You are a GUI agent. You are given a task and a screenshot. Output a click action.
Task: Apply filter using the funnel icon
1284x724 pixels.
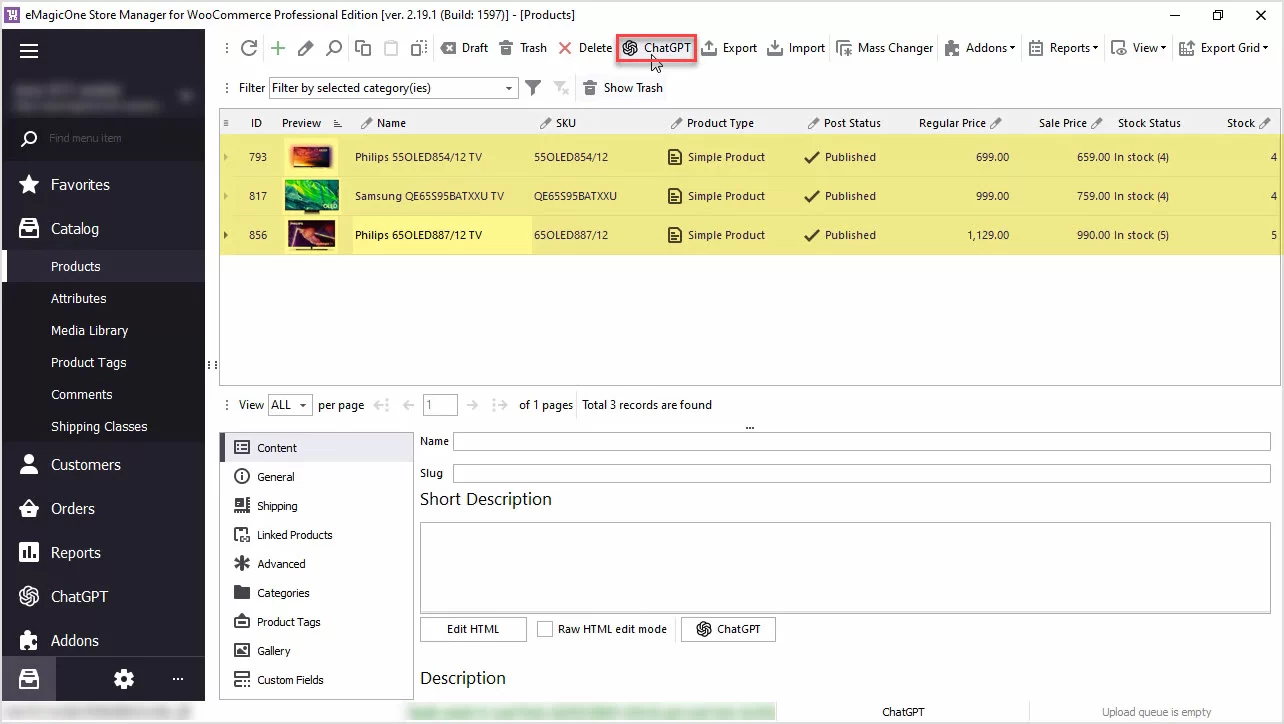pyautogui.click(x=533, y=88)
